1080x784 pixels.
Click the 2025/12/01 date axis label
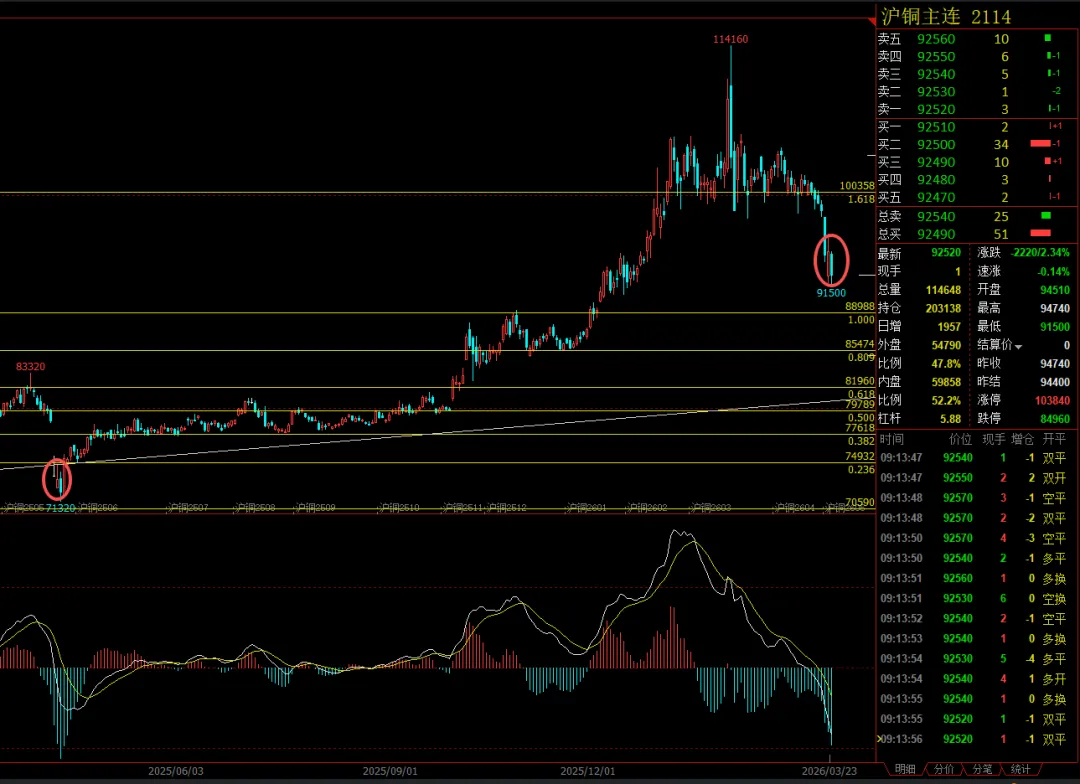click(588, 771)
